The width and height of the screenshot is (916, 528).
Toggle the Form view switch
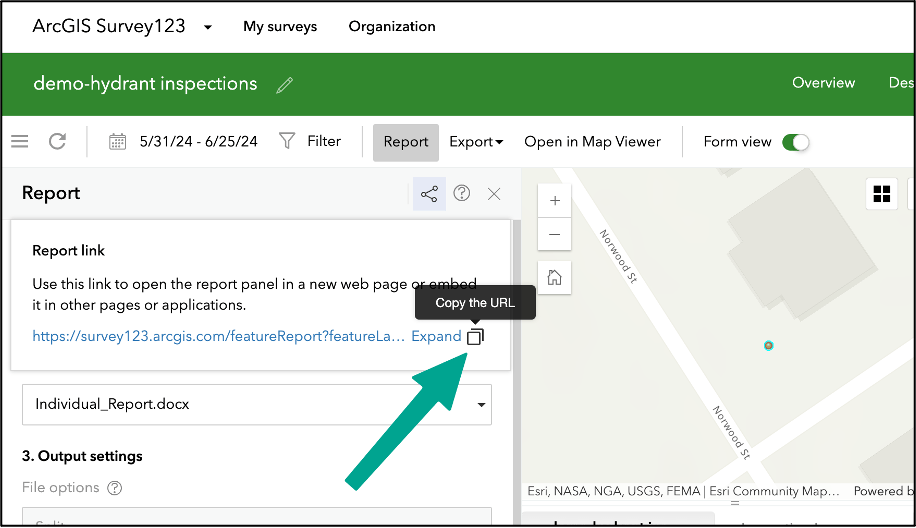click(x=795, y=142)
